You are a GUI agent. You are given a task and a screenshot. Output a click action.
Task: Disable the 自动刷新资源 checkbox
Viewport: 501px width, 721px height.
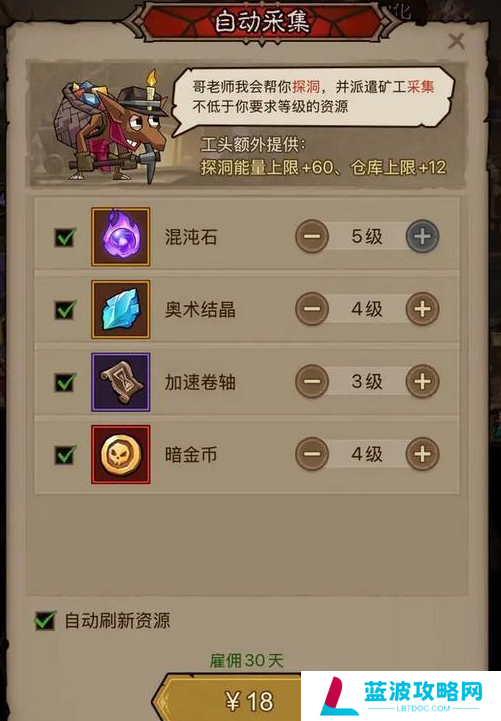(x=45, y=621)
